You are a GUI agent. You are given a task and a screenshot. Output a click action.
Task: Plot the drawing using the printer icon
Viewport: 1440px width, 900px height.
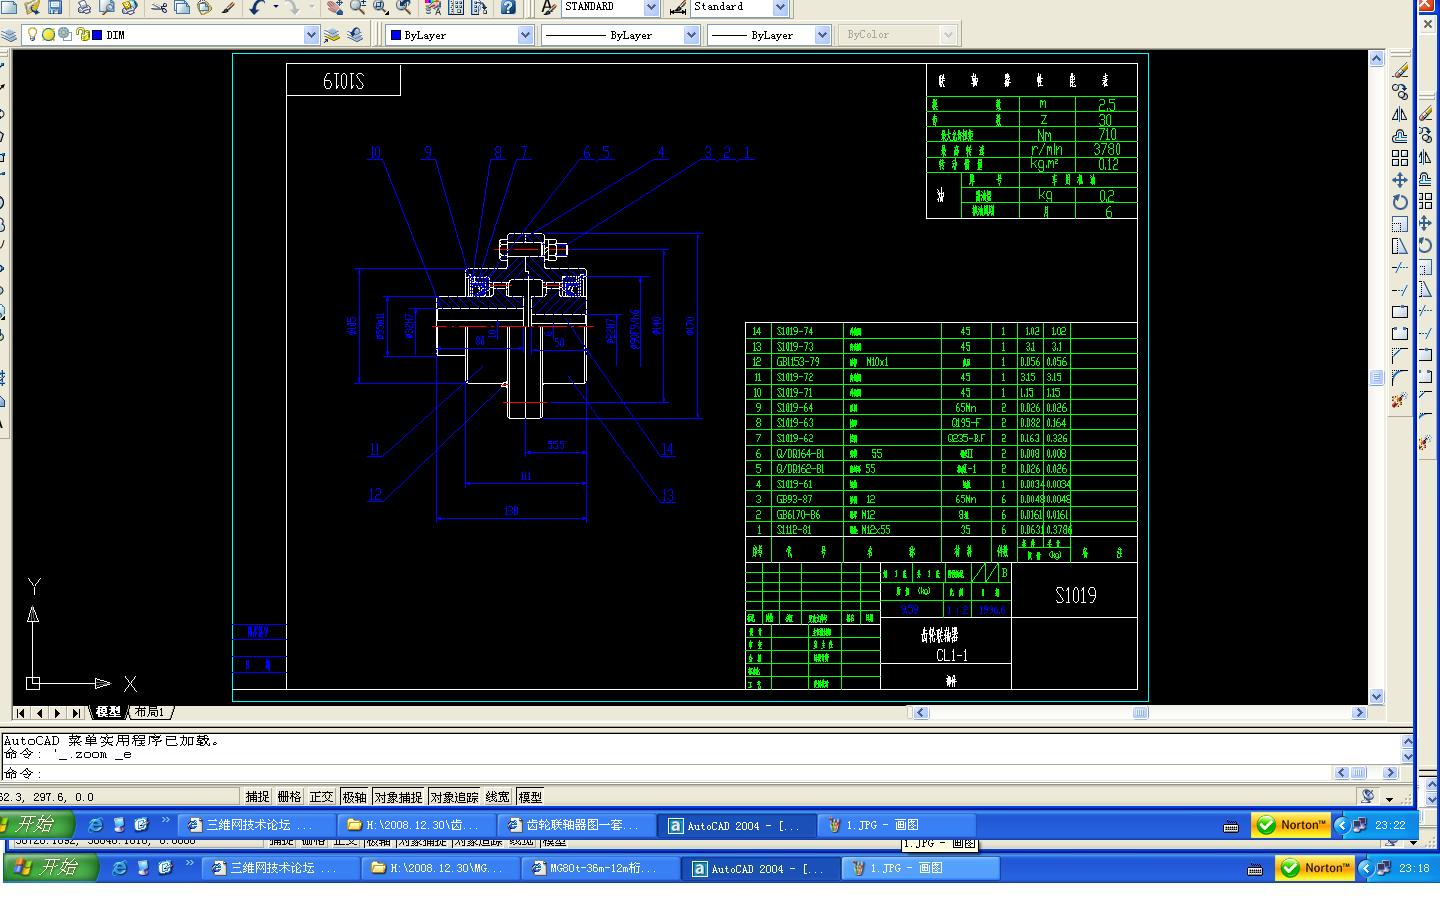click(x=84, y=7)
